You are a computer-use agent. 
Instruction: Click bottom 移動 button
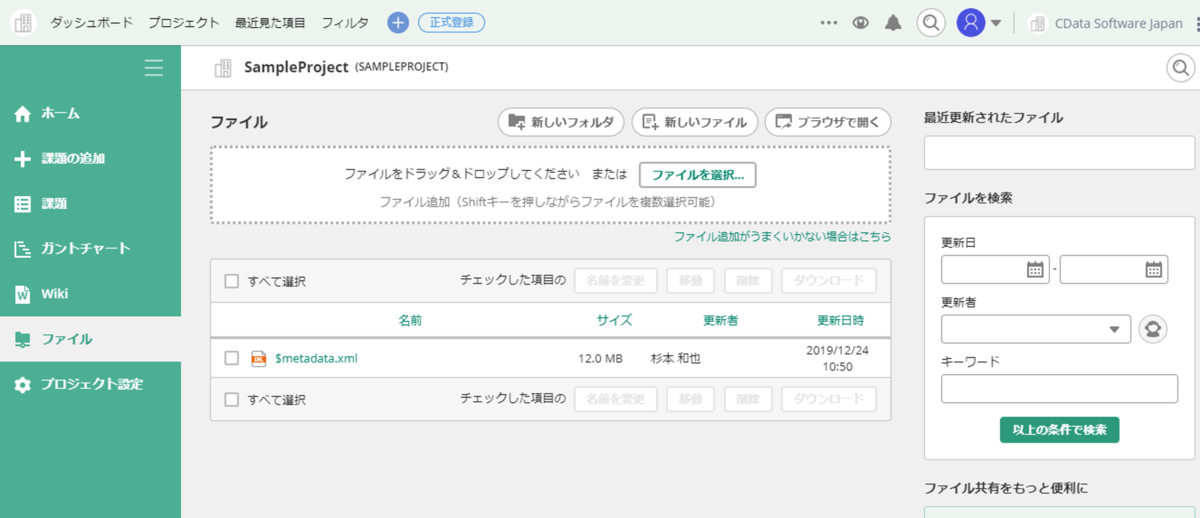pyautogui.click(x=691, y=399)
